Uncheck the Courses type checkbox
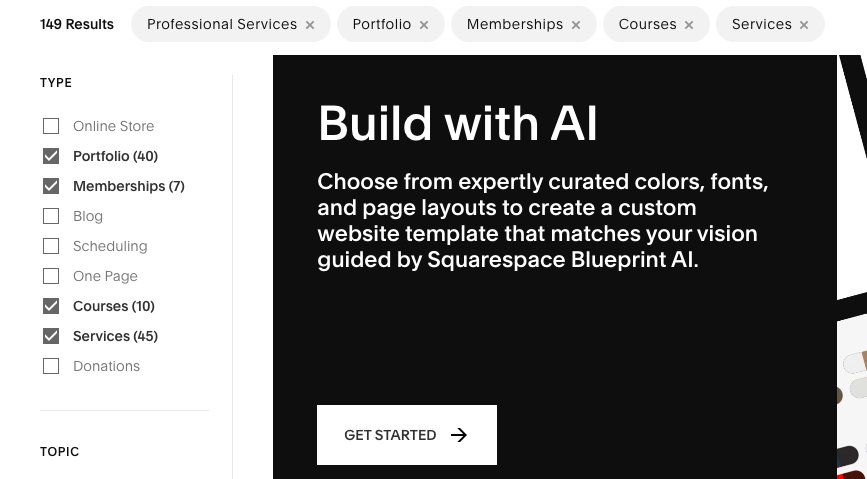This screenshot has width=867, height=479. [51, 306]
